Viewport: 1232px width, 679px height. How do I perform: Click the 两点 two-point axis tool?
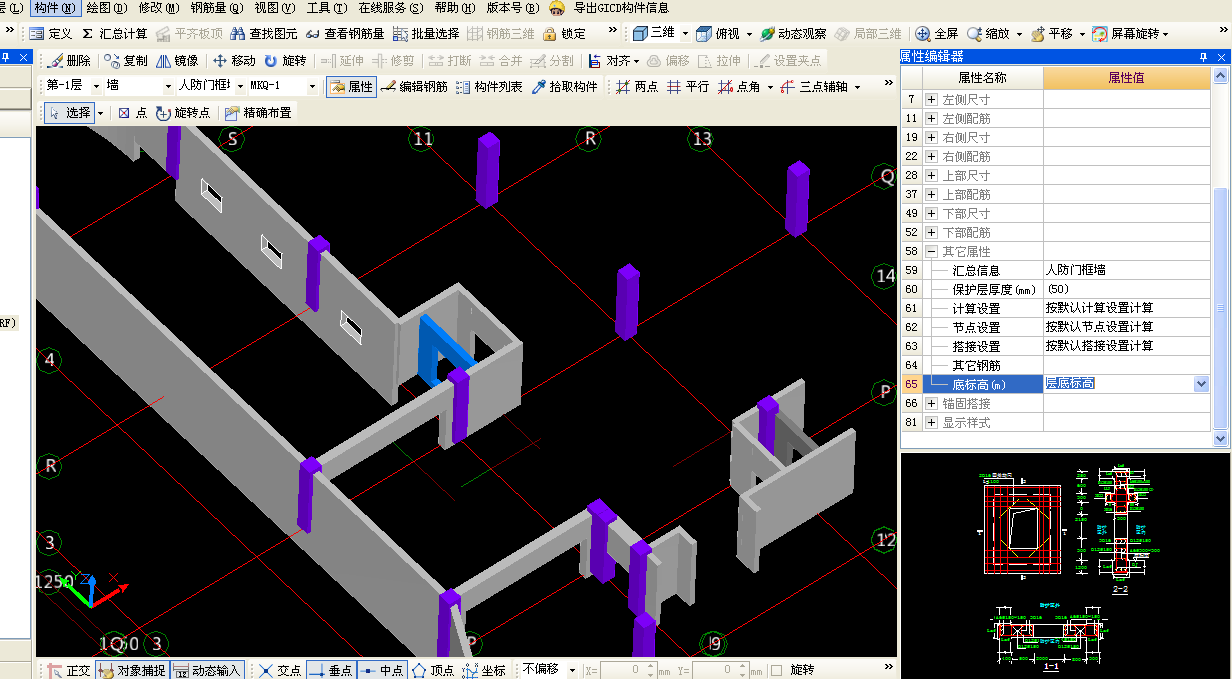(x=637, y=87)
